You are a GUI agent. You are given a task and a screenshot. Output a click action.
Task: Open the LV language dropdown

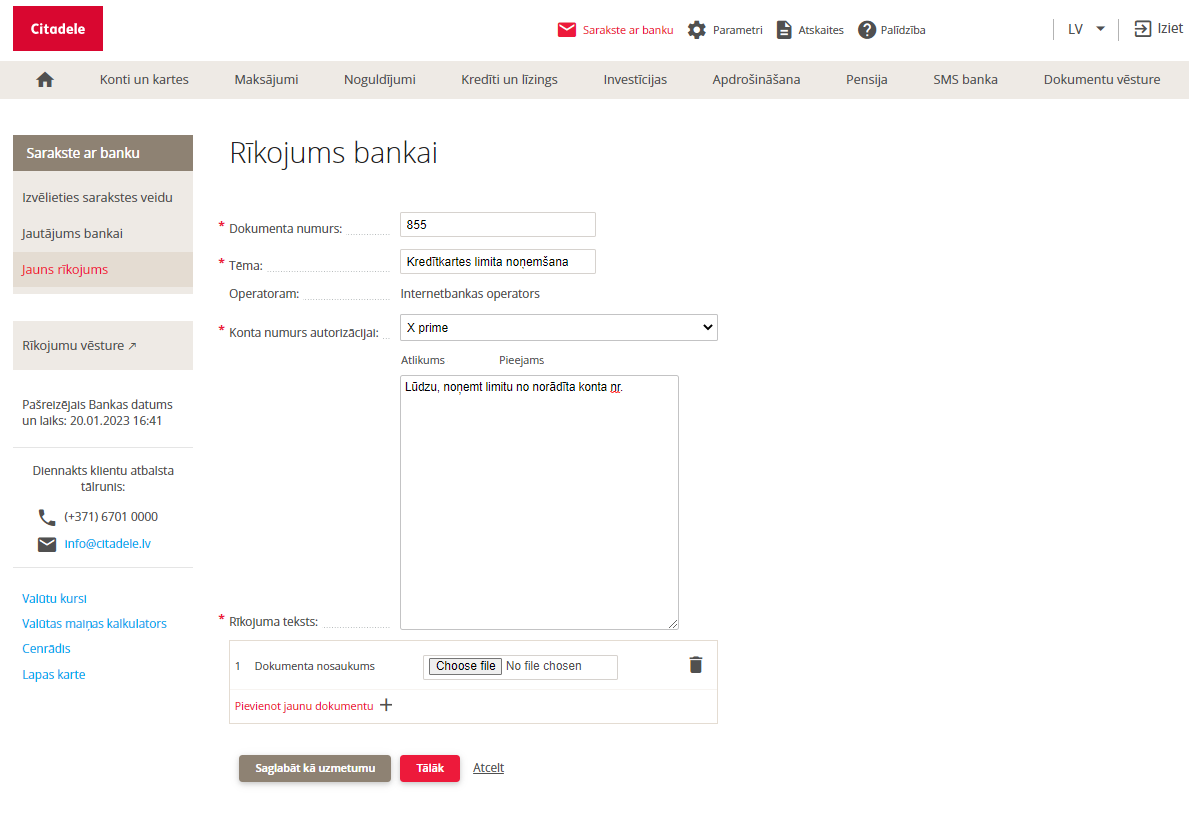click(1086, 29)
